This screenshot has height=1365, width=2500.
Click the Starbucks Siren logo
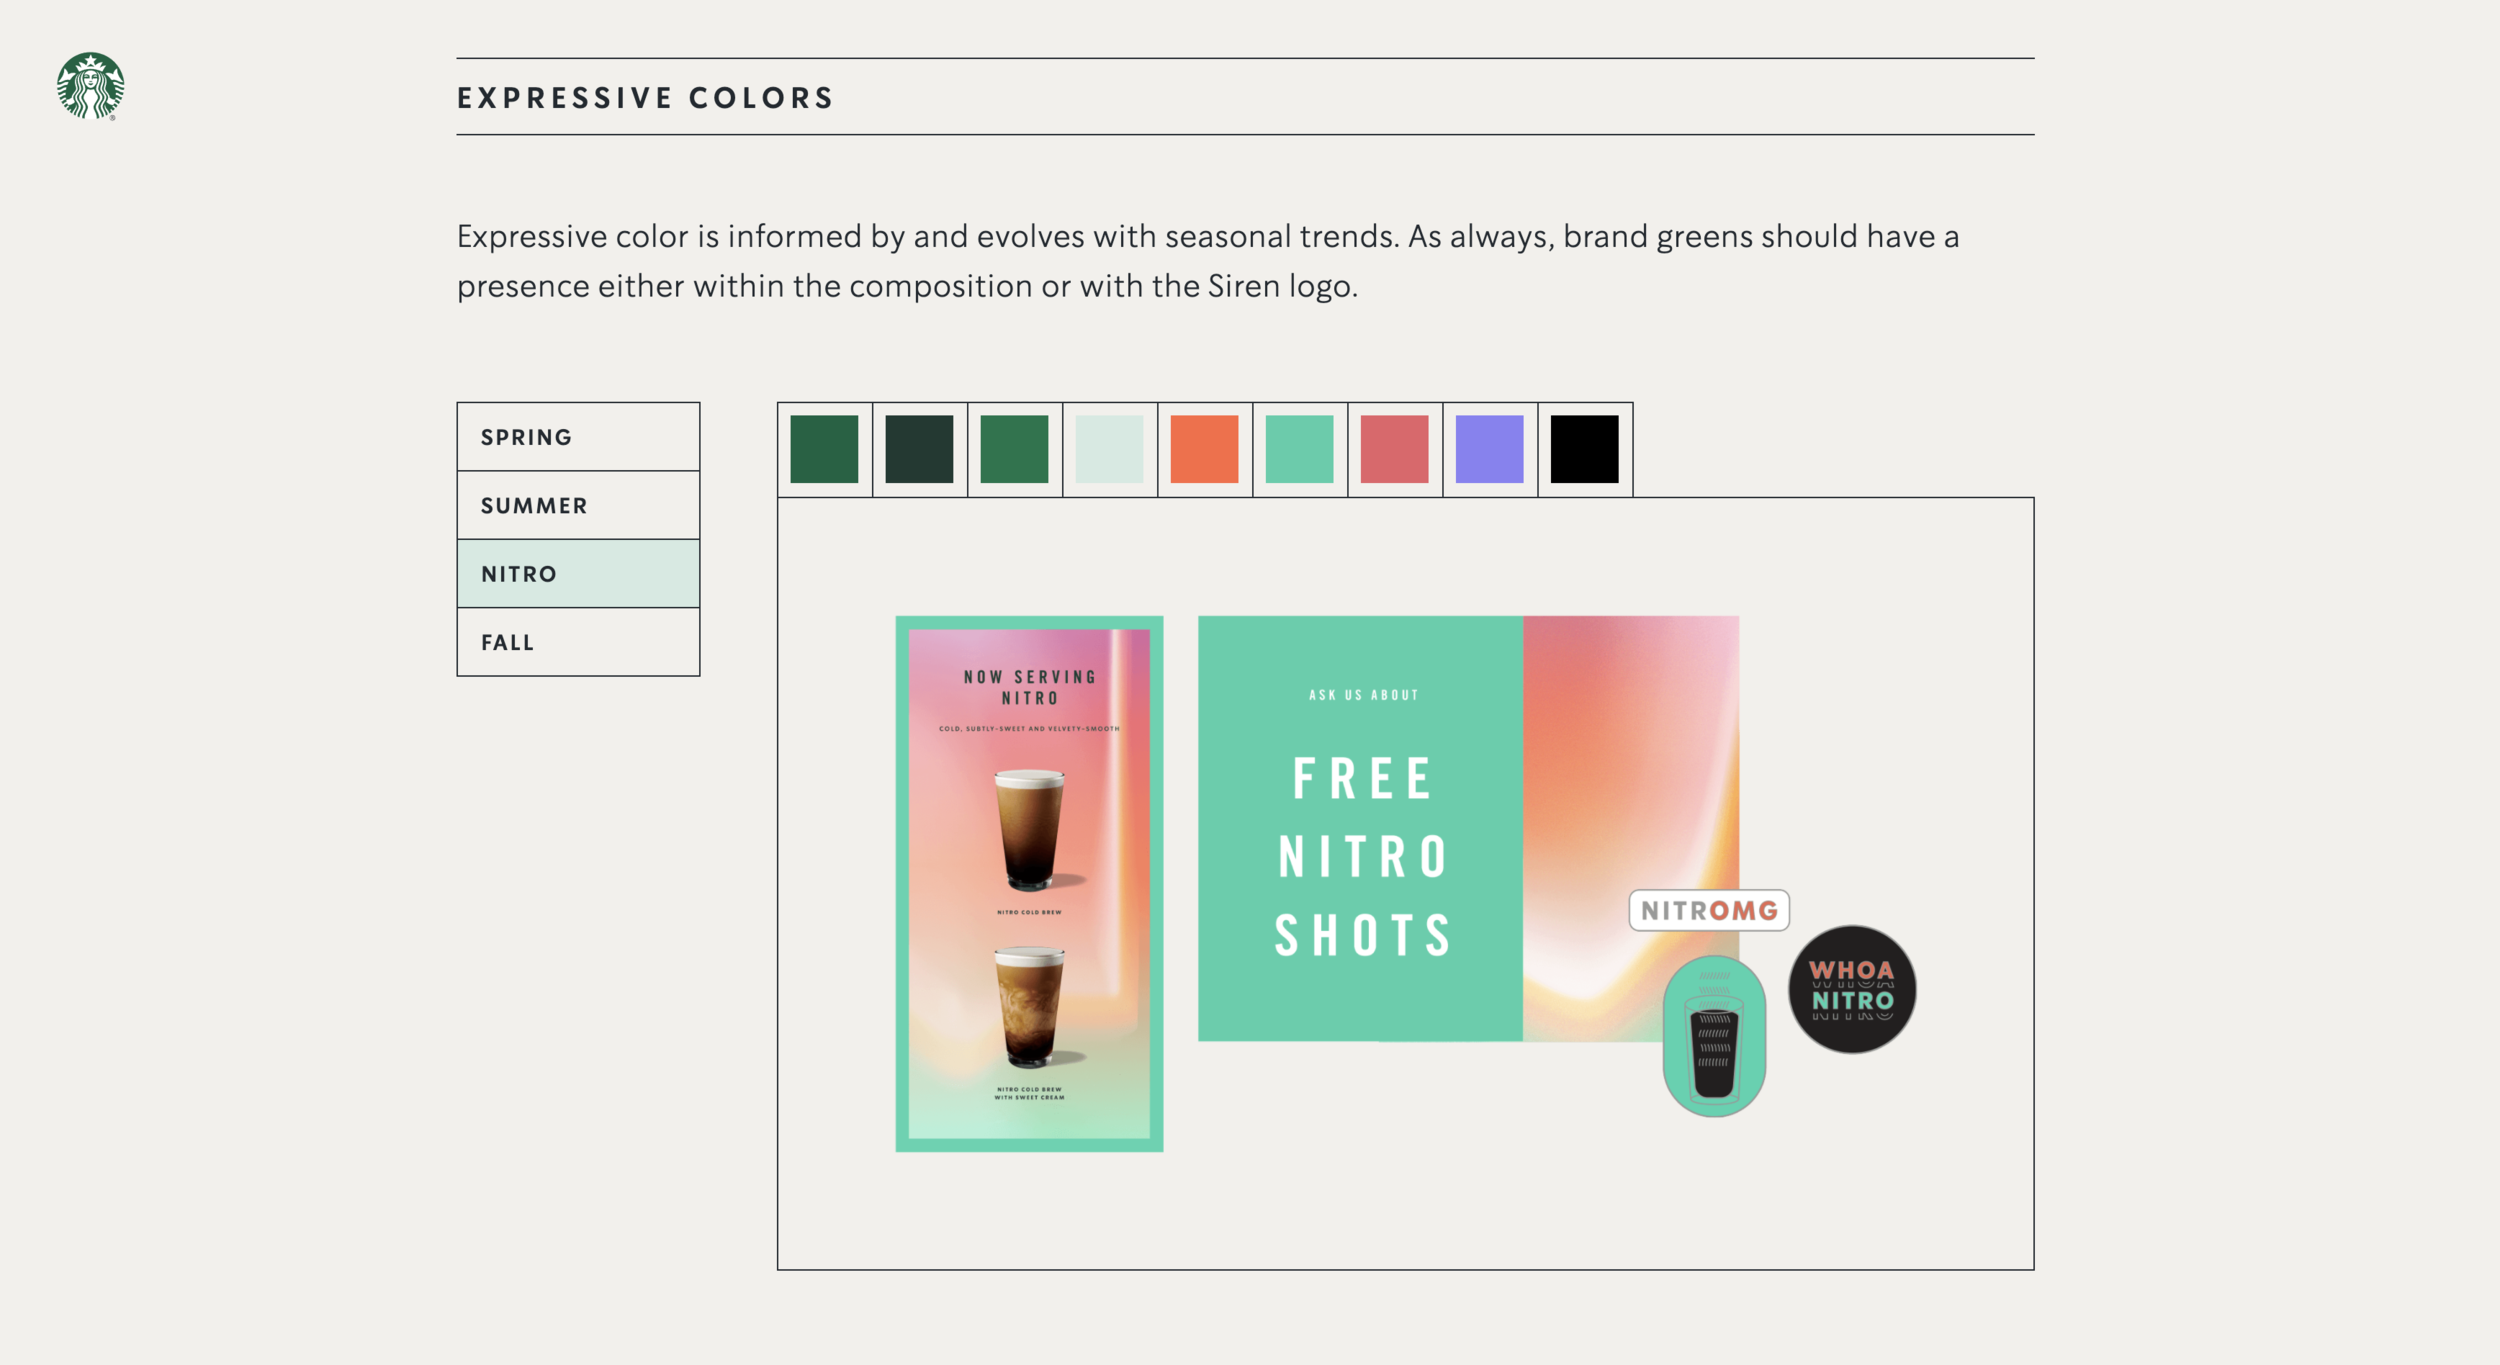(x=90, y=86)
